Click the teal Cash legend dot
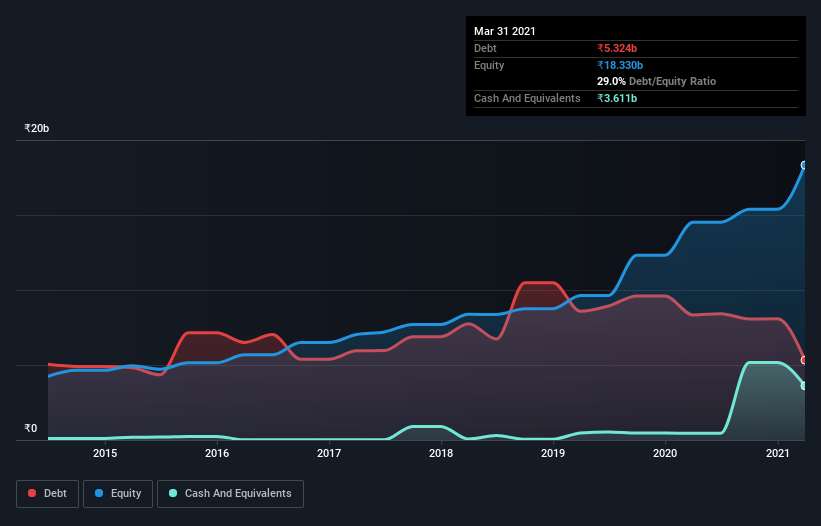 point(173,493)
